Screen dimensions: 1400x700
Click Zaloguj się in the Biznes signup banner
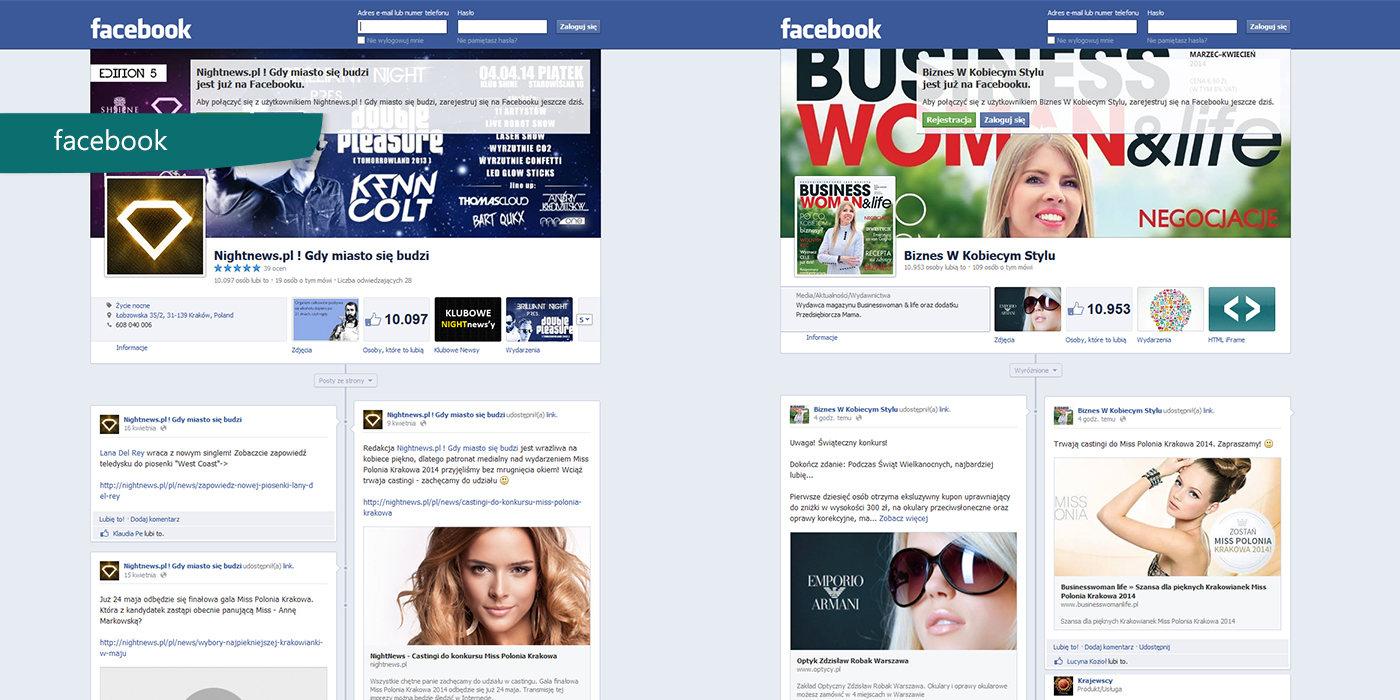point(1005,120)
